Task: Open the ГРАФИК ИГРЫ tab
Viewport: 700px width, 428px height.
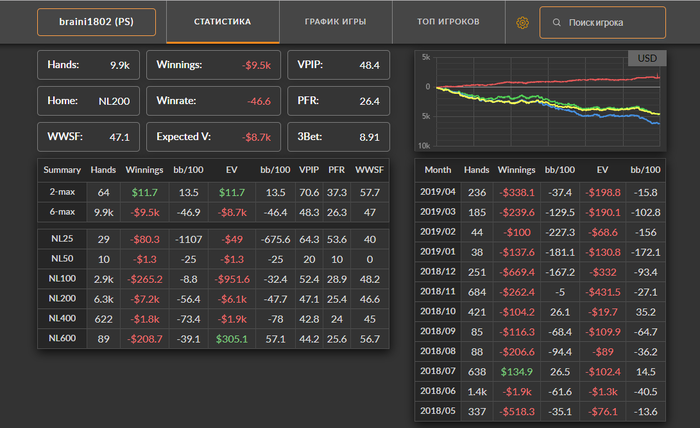Action: pyautogui.click(x=335, y=22)
